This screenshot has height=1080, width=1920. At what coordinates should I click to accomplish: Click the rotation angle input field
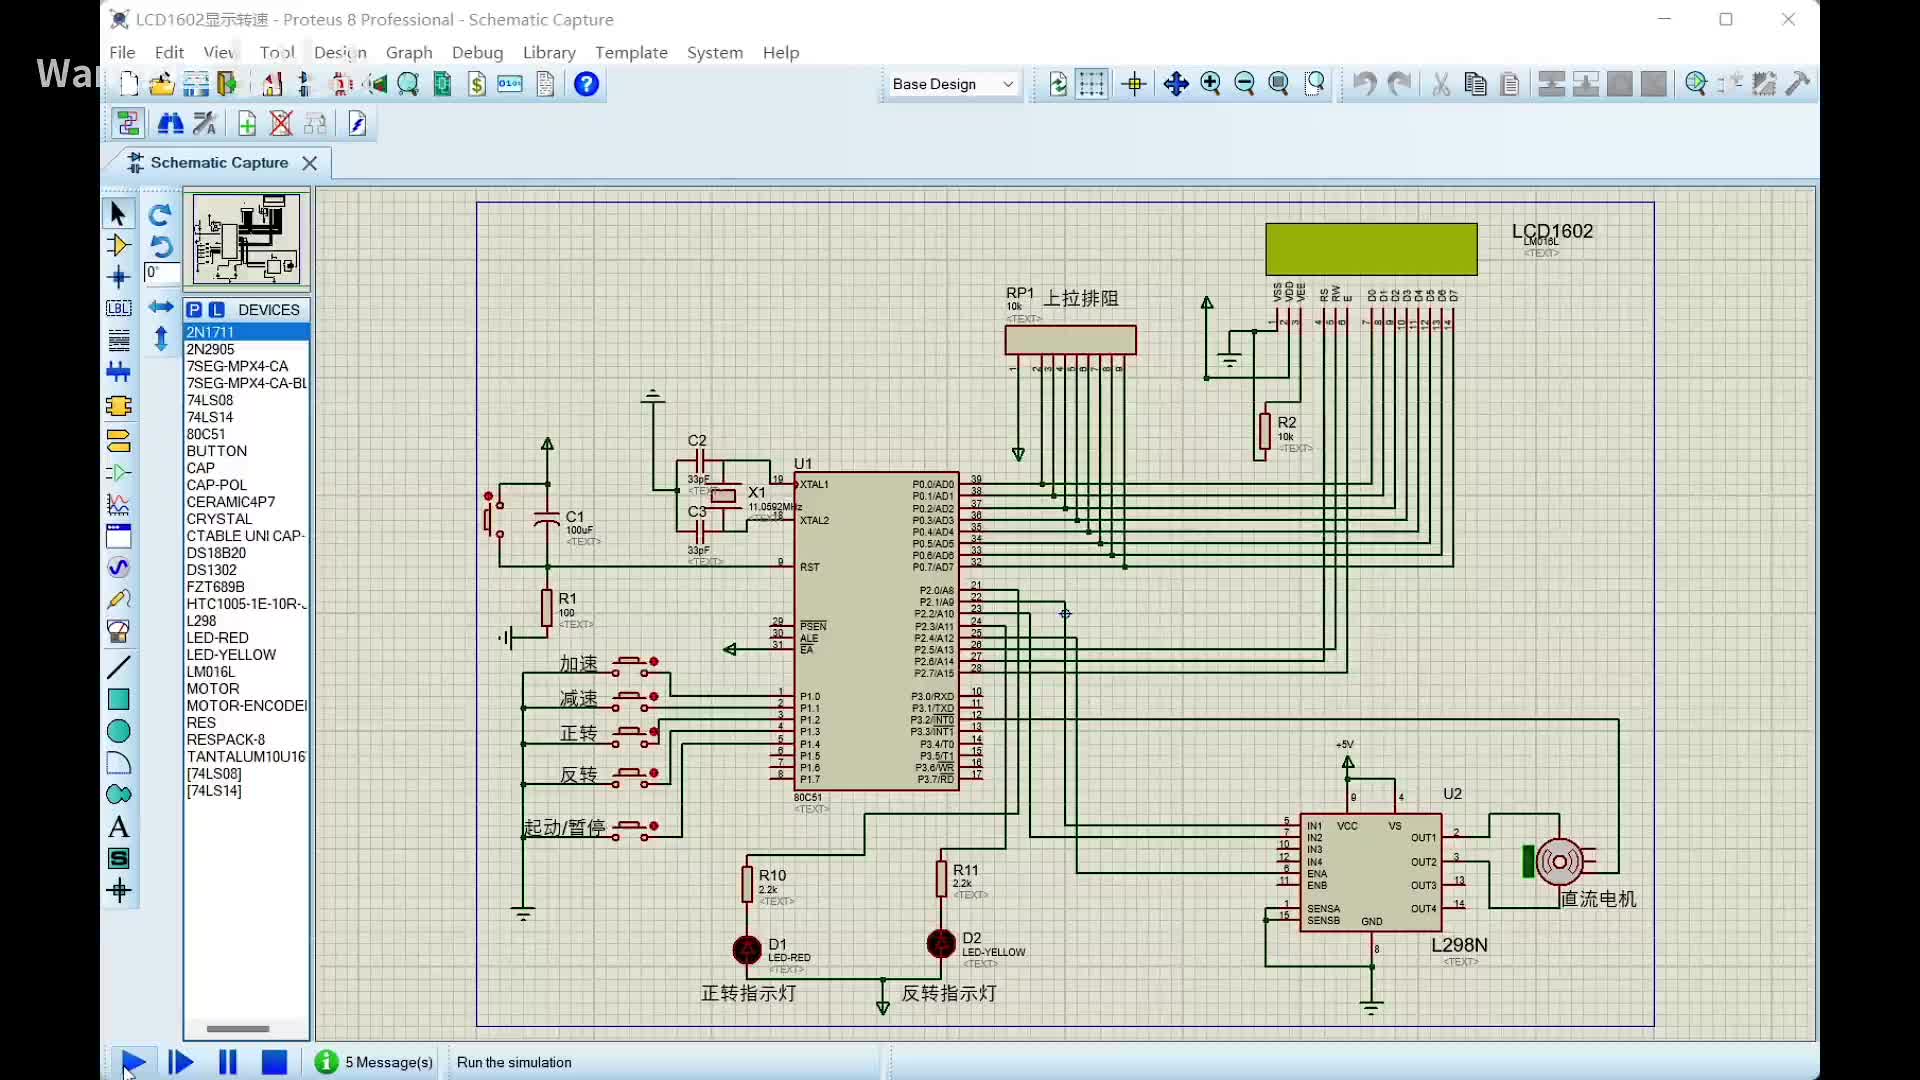162,273
